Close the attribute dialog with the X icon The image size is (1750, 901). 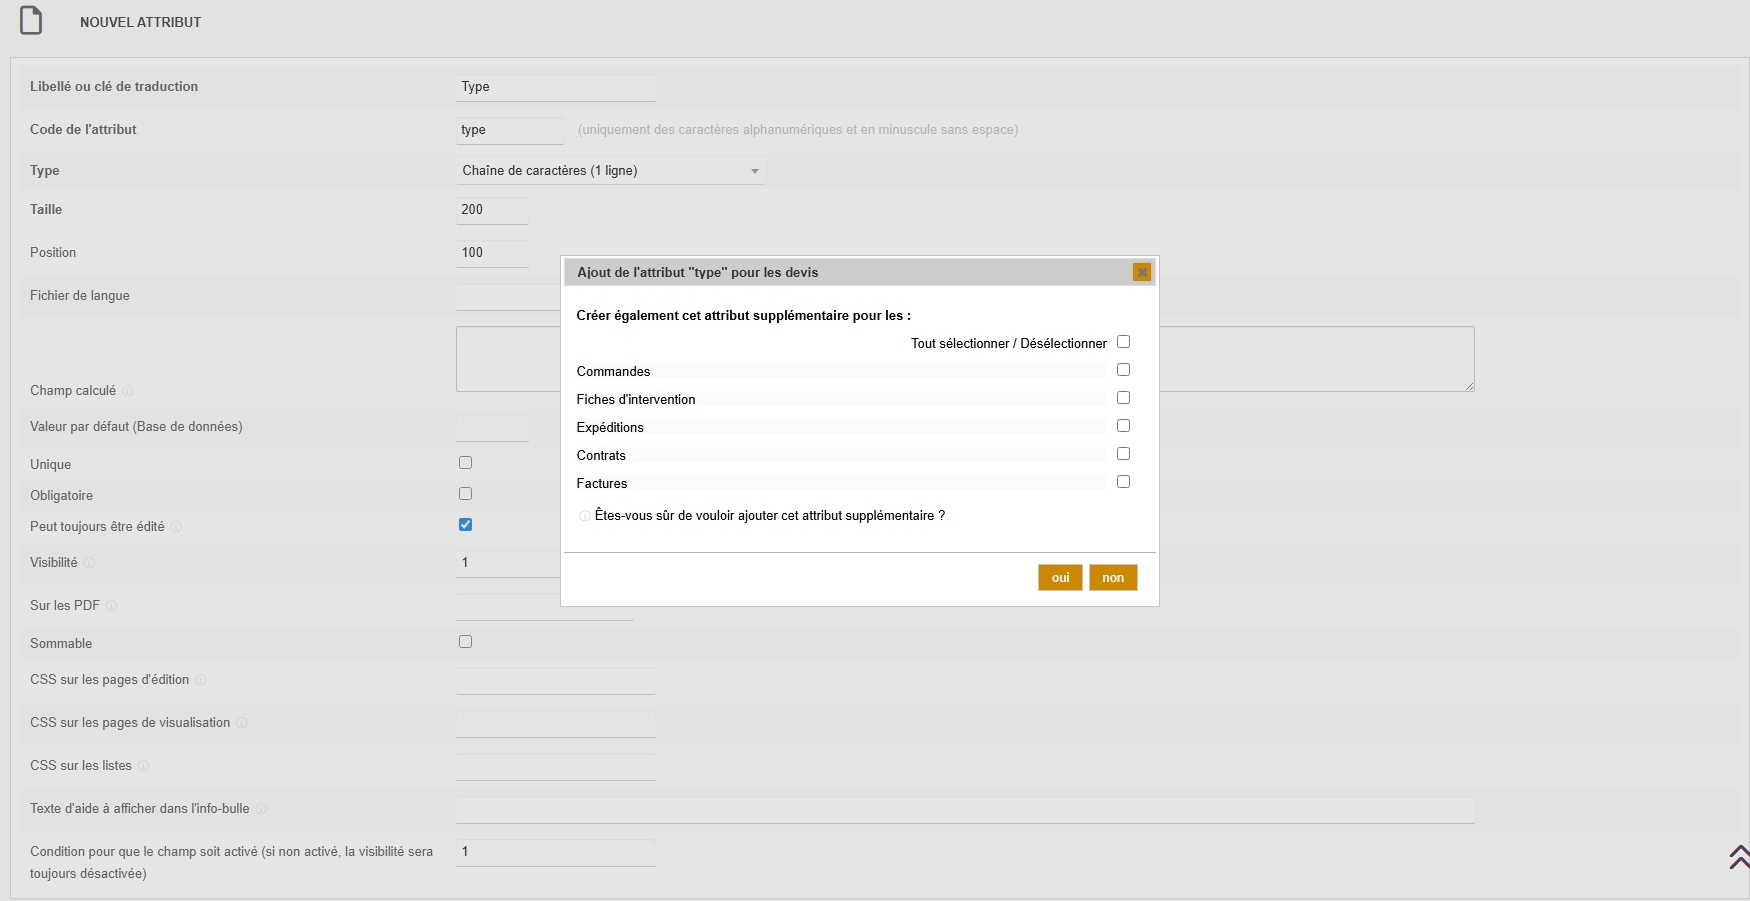tap(1141, 272)
